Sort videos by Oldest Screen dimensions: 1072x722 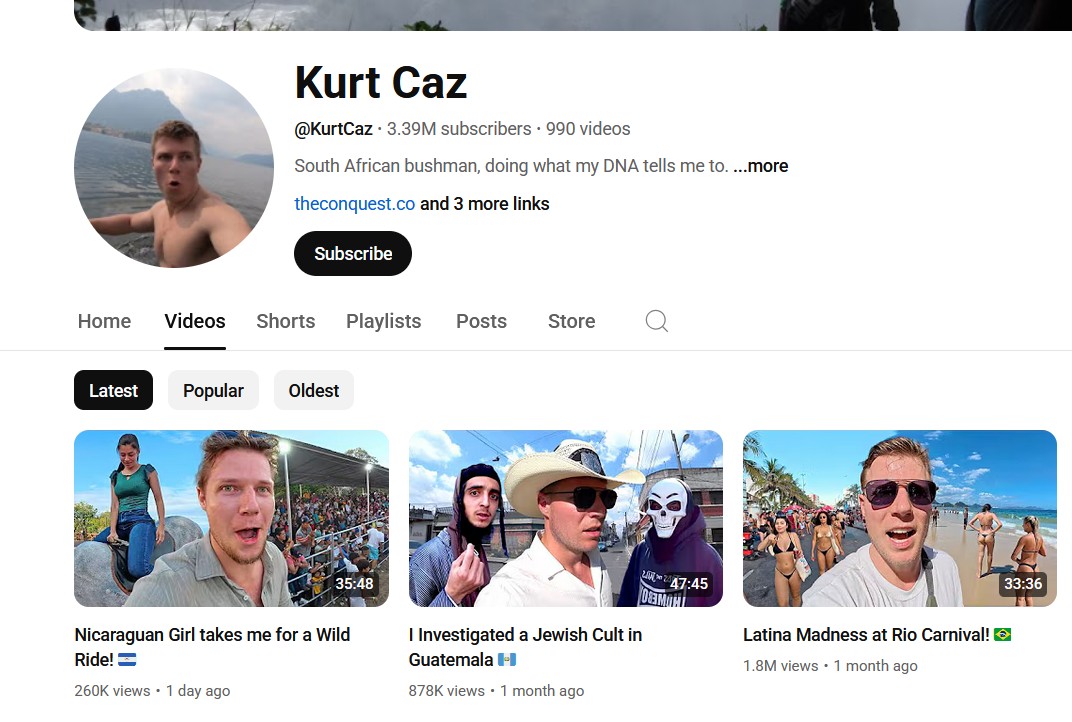pos(313,390)
